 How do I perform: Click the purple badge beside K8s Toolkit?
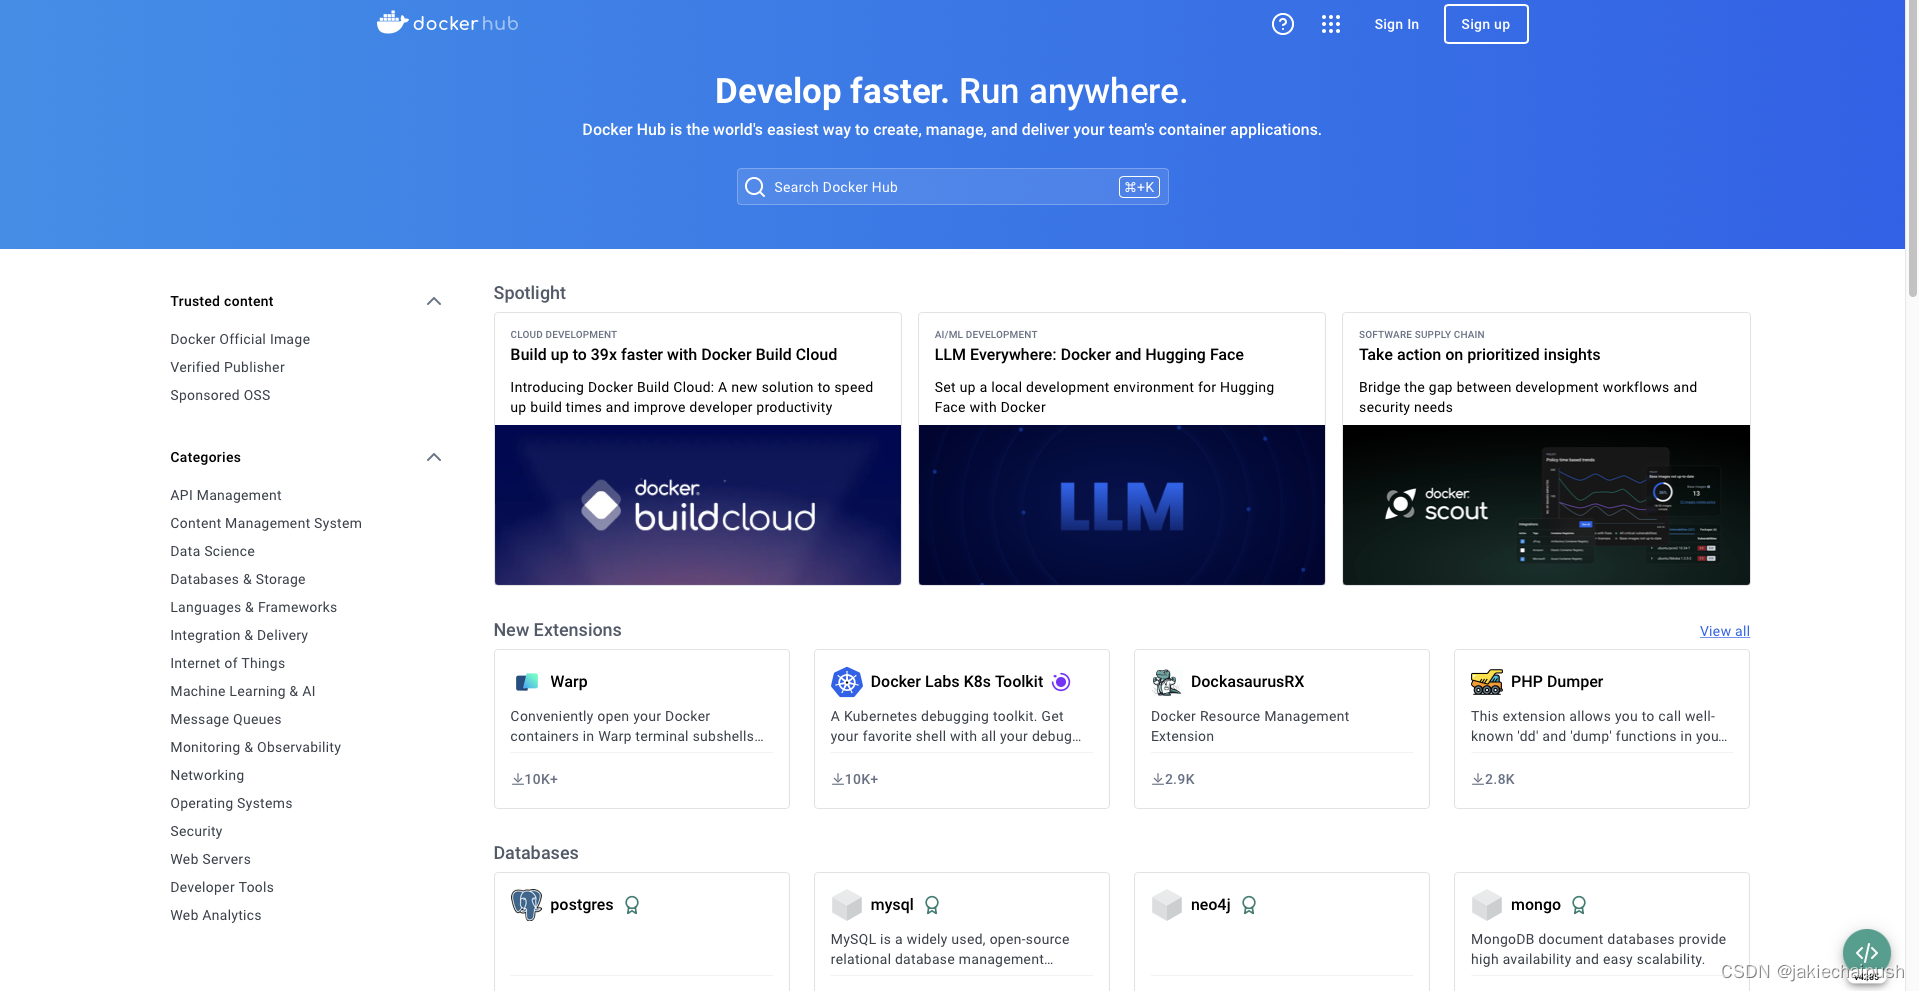1061,682
